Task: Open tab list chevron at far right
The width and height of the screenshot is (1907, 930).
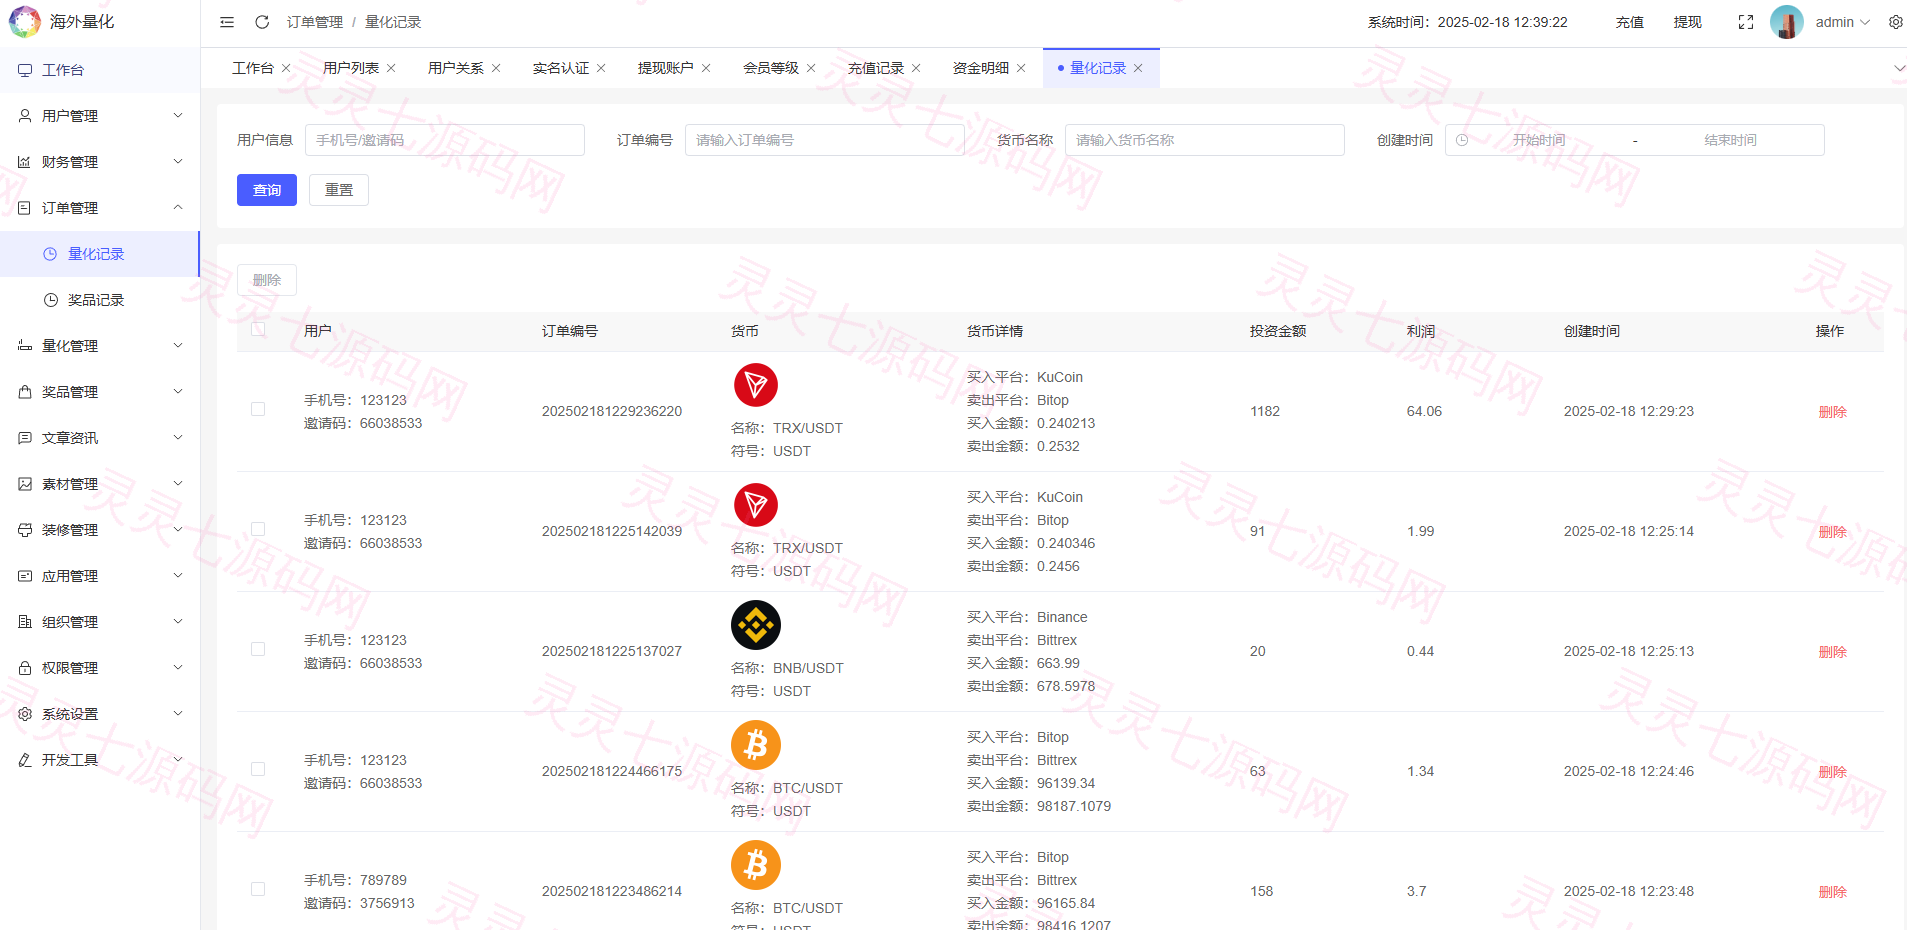Action: pos(1899,68)
